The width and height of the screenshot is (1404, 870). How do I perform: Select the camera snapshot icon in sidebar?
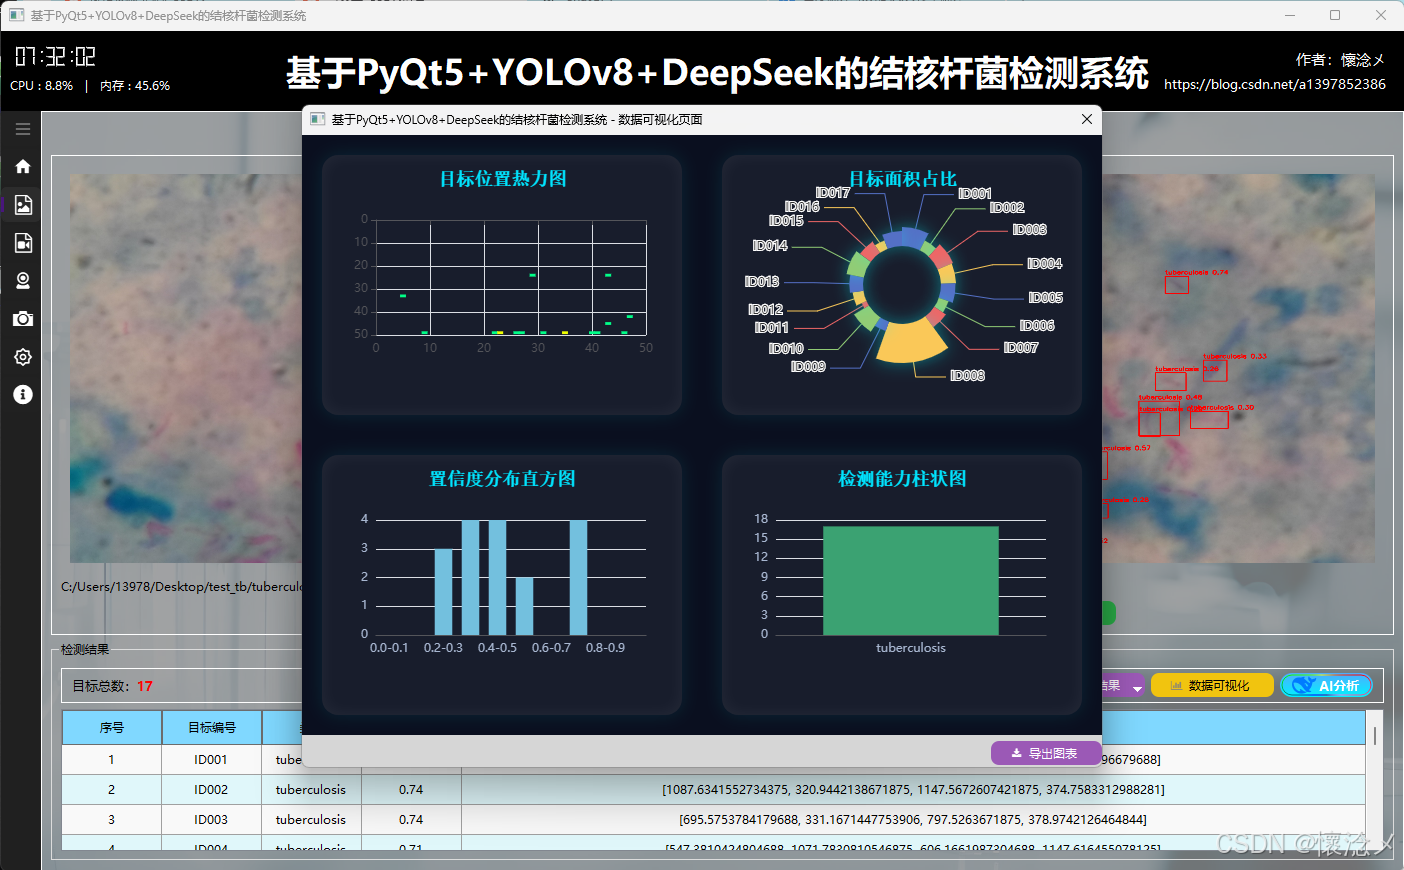[x=22, y=319]
